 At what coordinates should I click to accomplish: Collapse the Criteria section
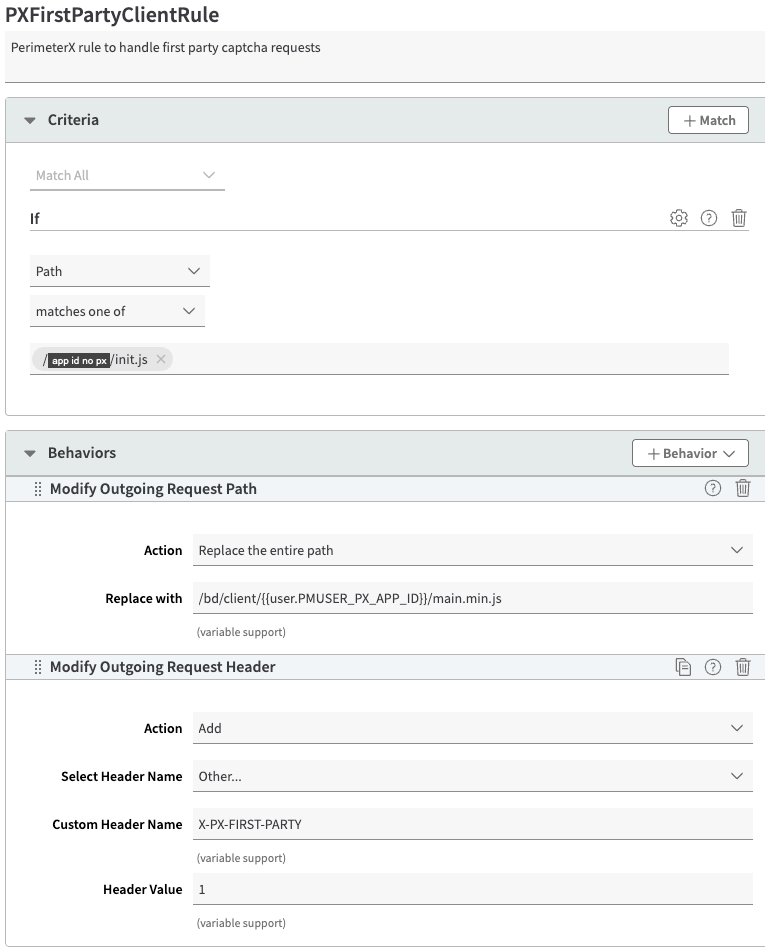(30, 120)
